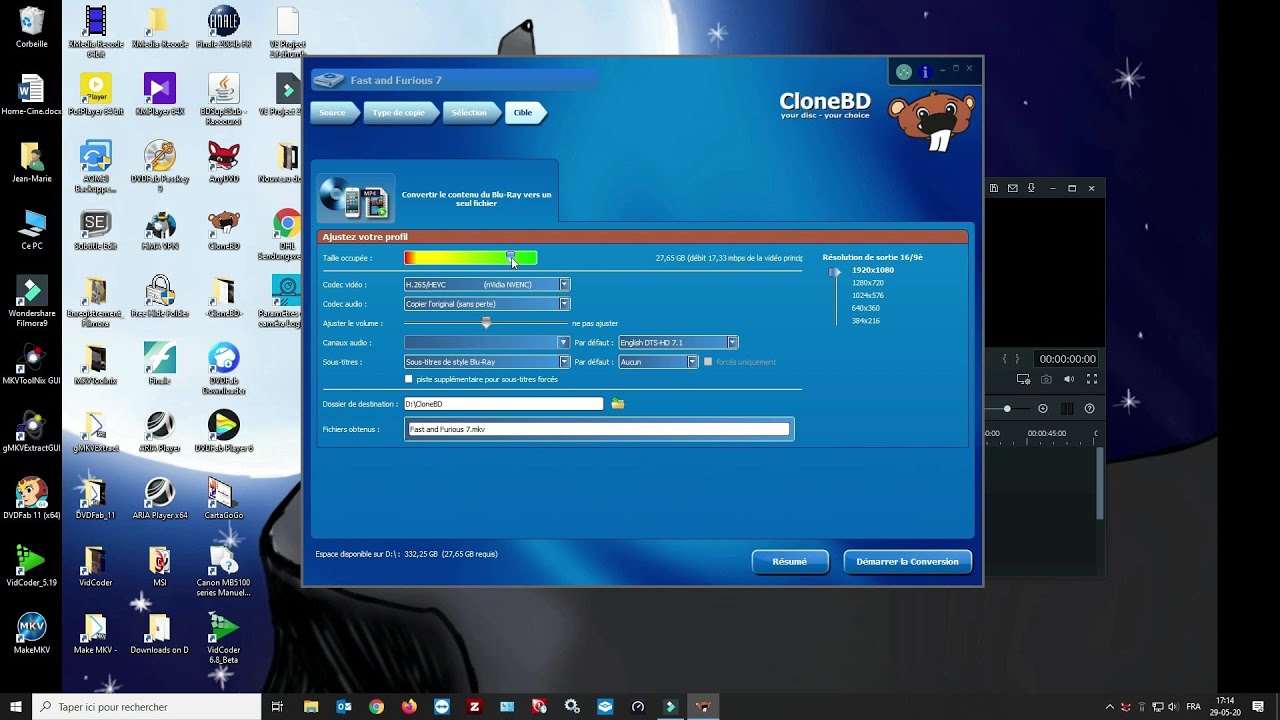Click the Résumé button

click(790, 562)
